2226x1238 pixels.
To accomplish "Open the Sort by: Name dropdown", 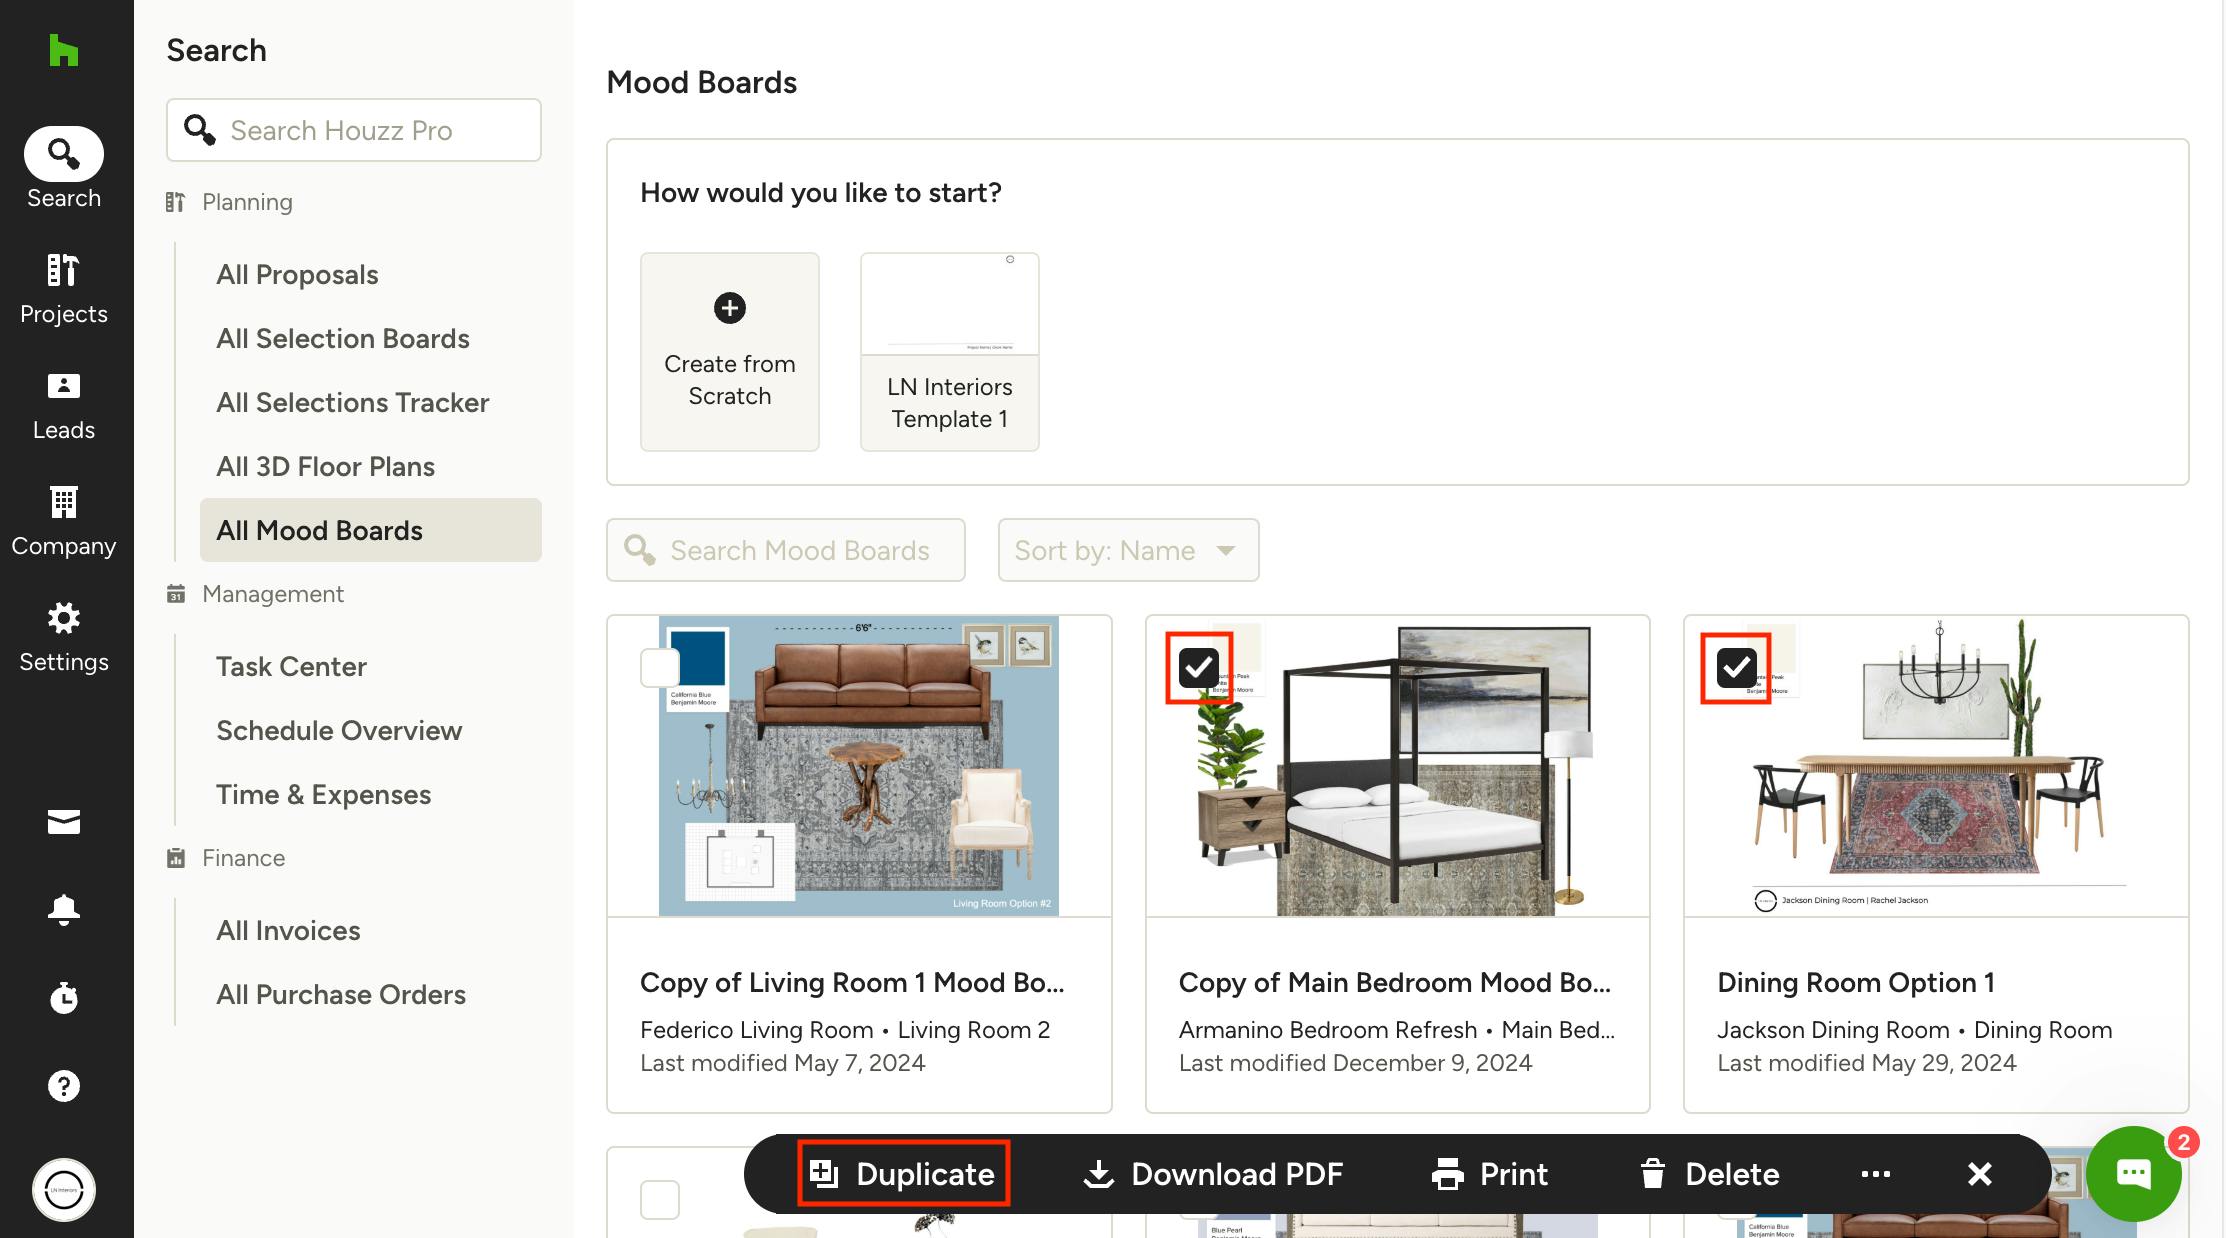I will tap(1127, 550).
